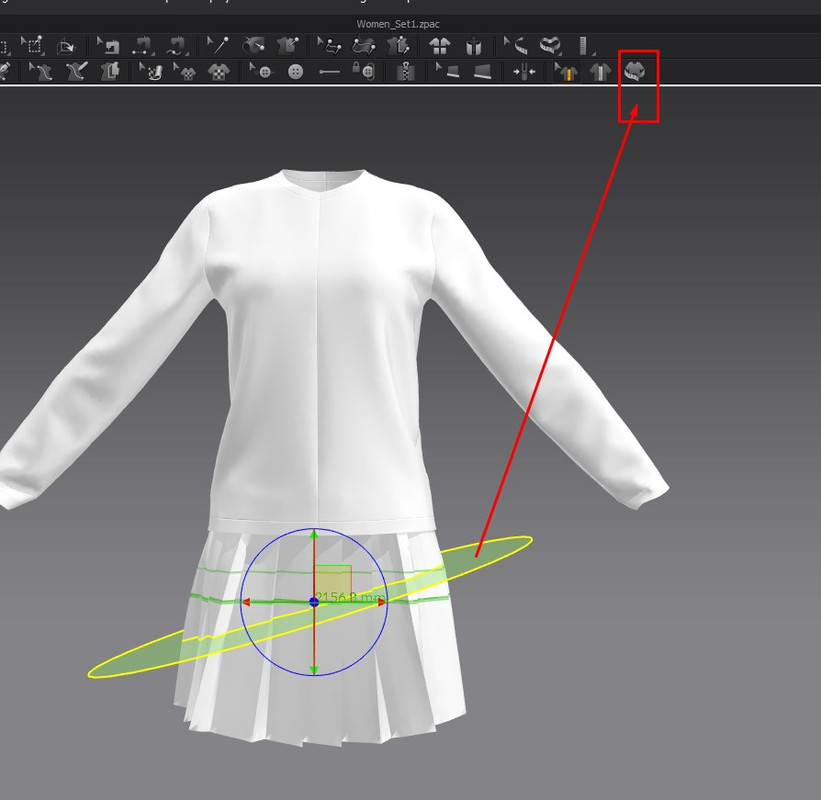Click the 2156.8 mm measurement label
The height and width of the screenshot is (800, 821).
351,597
